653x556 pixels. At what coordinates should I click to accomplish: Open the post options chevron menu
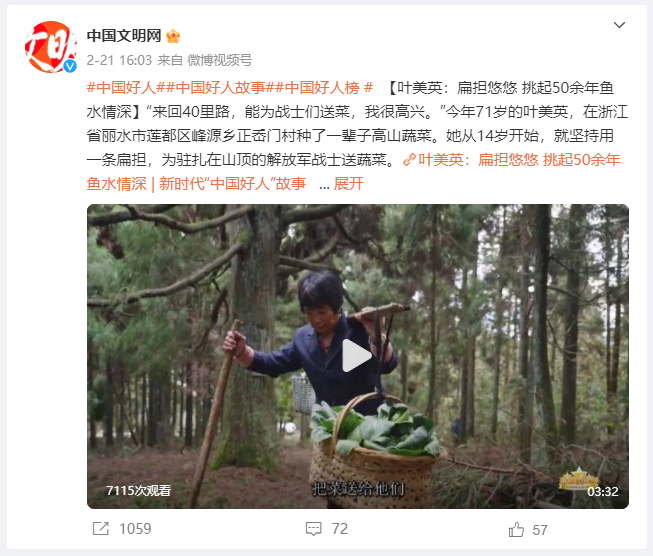click(x=619, y=25)
